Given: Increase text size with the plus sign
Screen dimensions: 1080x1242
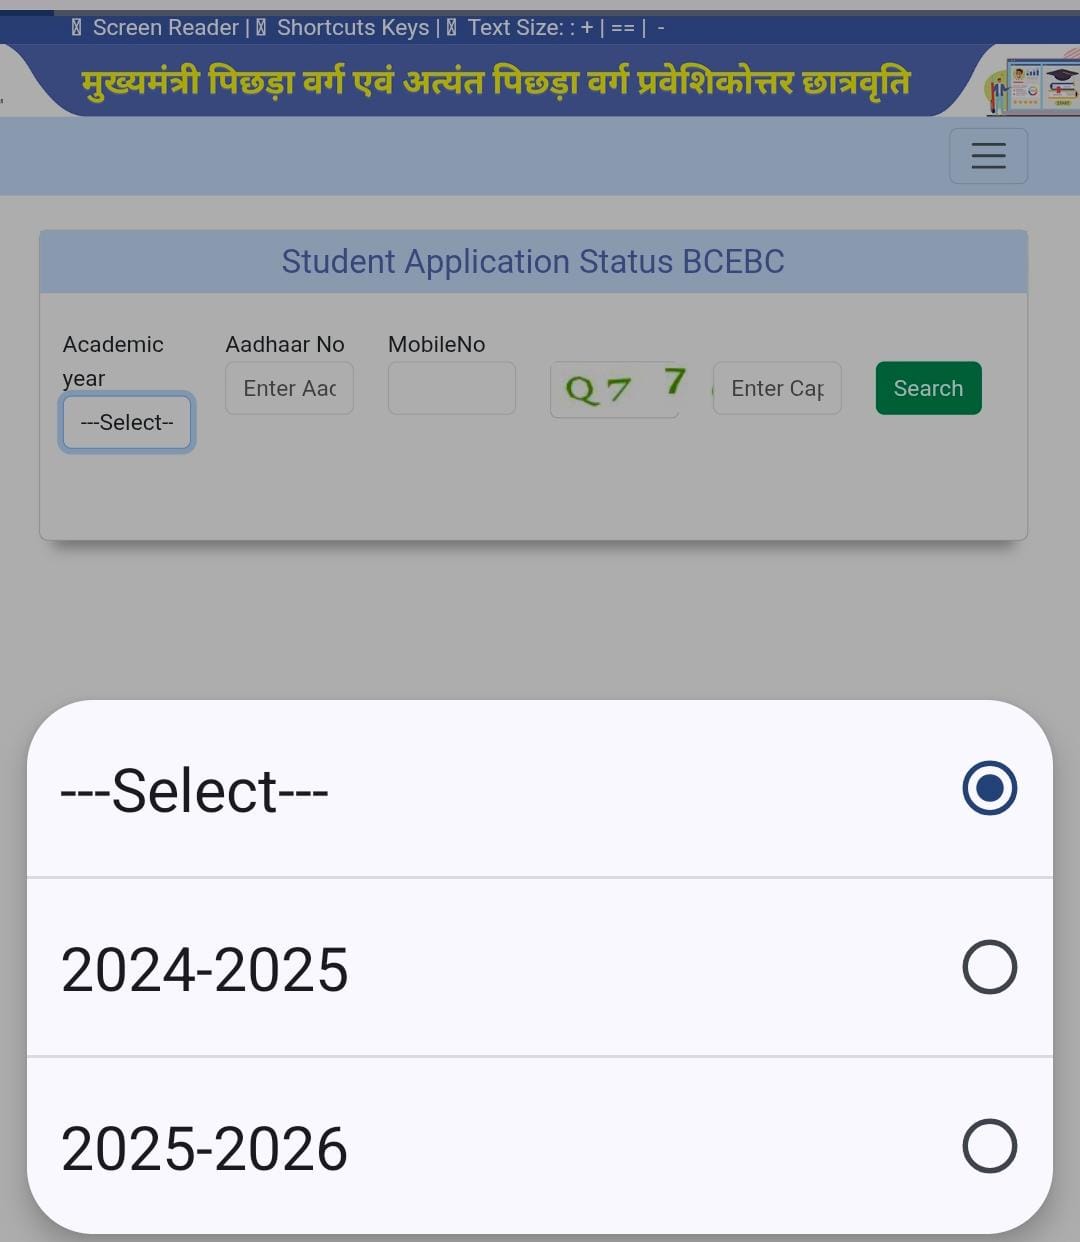Looking at the screenshot, I should [587, 28].
